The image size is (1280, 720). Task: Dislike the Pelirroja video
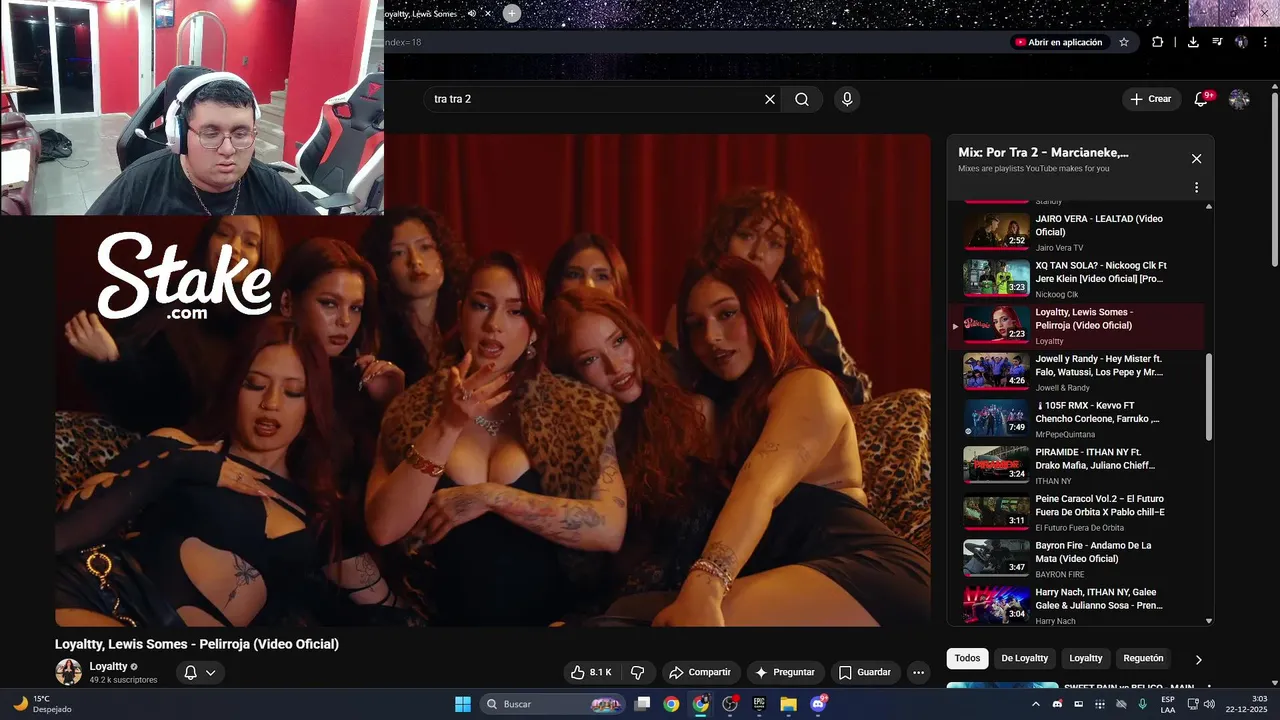click(637, 672)
